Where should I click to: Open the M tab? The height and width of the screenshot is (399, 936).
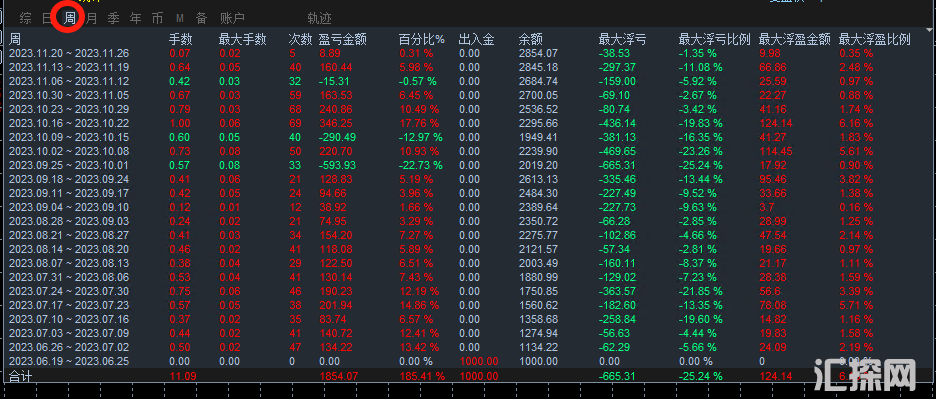coord(180,19)
